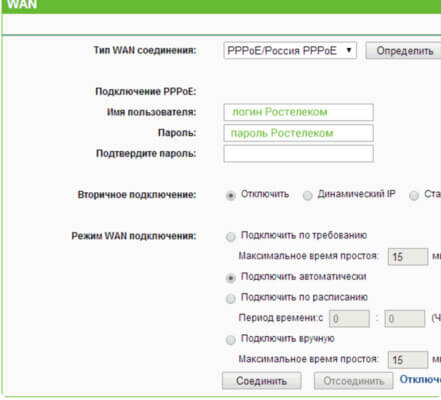
Task: Click the Отсоединить button
Action: pos(353,381)
